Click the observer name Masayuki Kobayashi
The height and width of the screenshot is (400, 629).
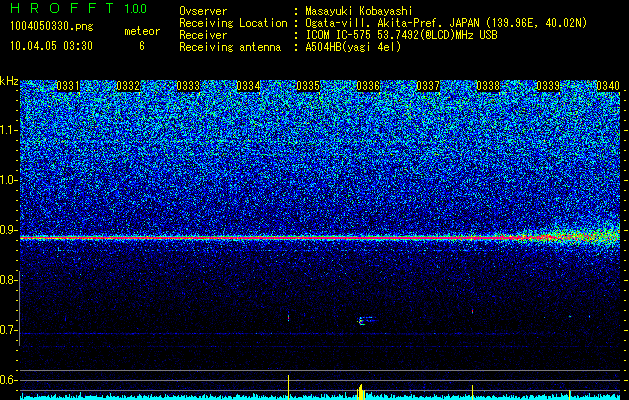coord(359,11)
